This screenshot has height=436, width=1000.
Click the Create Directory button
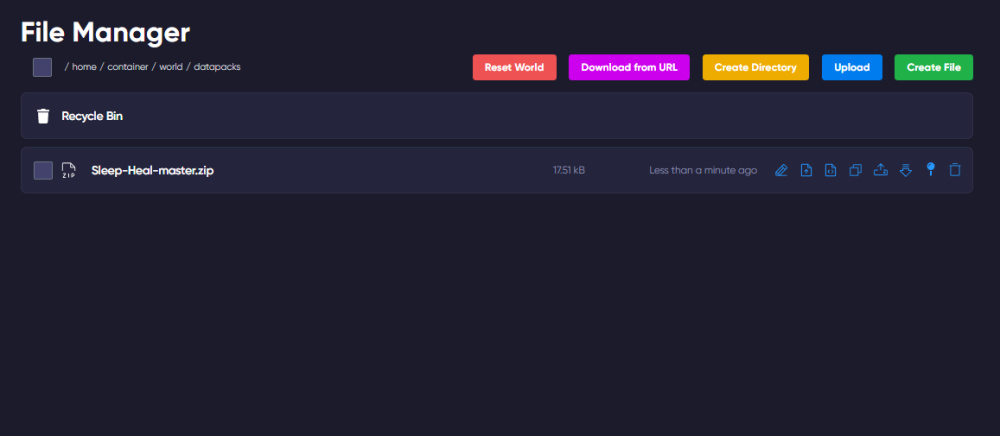pyautogui.click(x=755, y=67)
